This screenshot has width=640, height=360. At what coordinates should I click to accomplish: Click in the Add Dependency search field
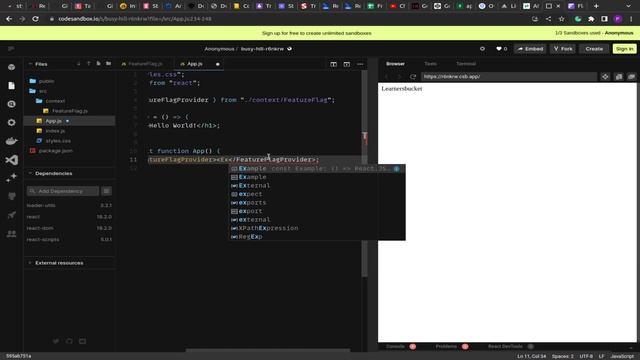coord(63,191)
